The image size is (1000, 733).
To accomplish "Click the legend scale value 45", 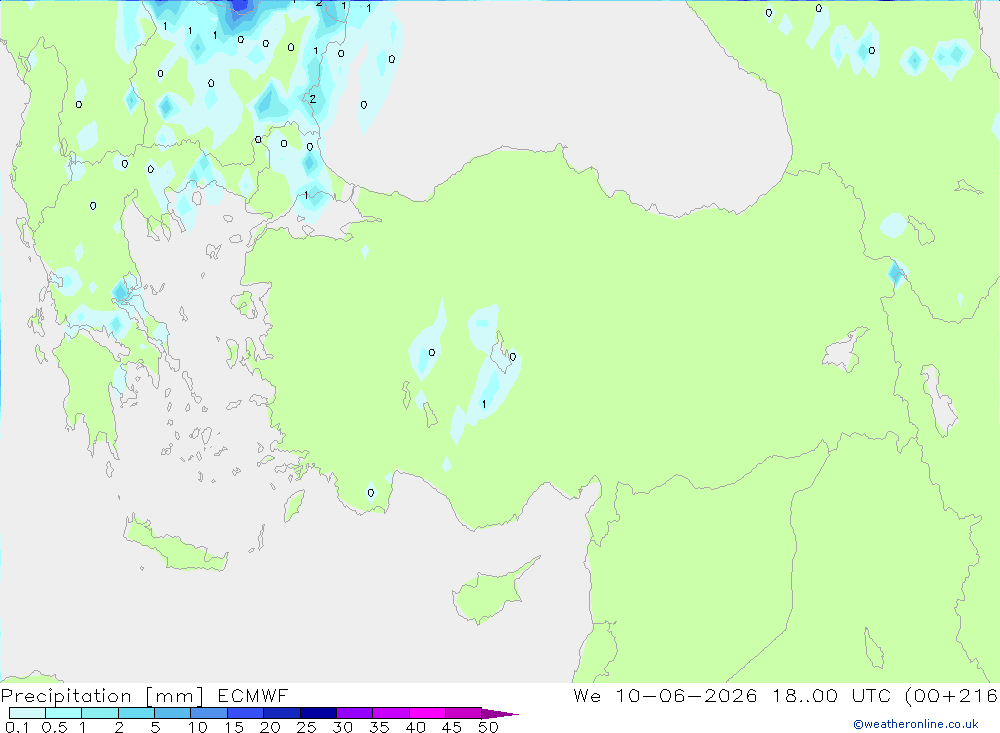I will [452, 727].
